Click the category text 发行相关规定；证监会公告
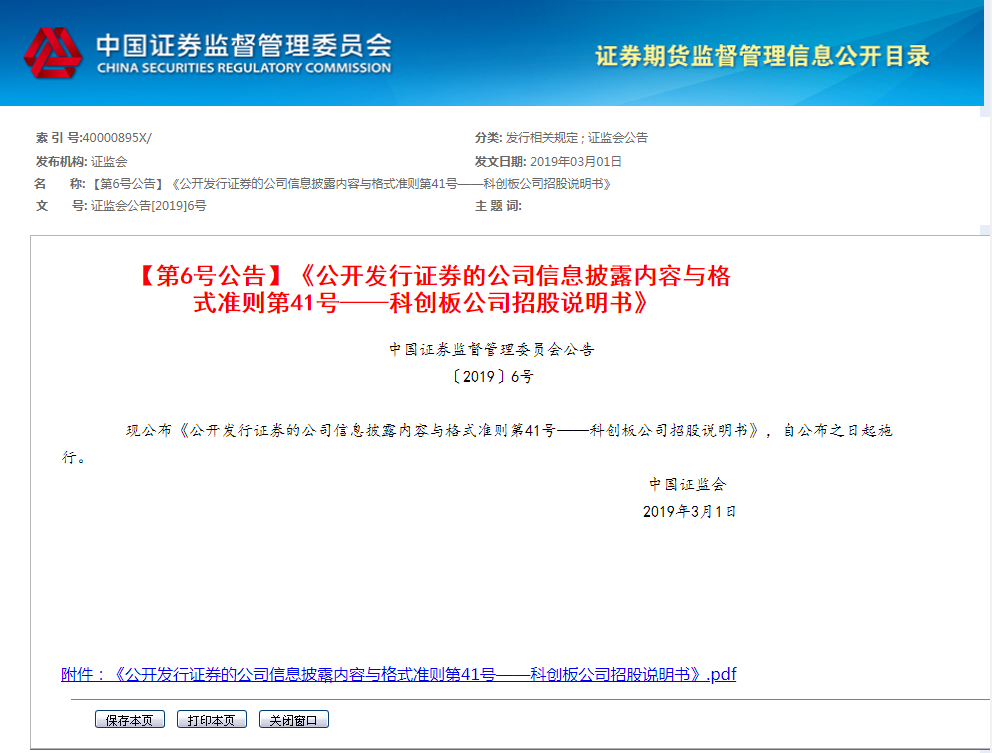The height and width of the screenshot is (753, 992). click(x=577, y=138)
